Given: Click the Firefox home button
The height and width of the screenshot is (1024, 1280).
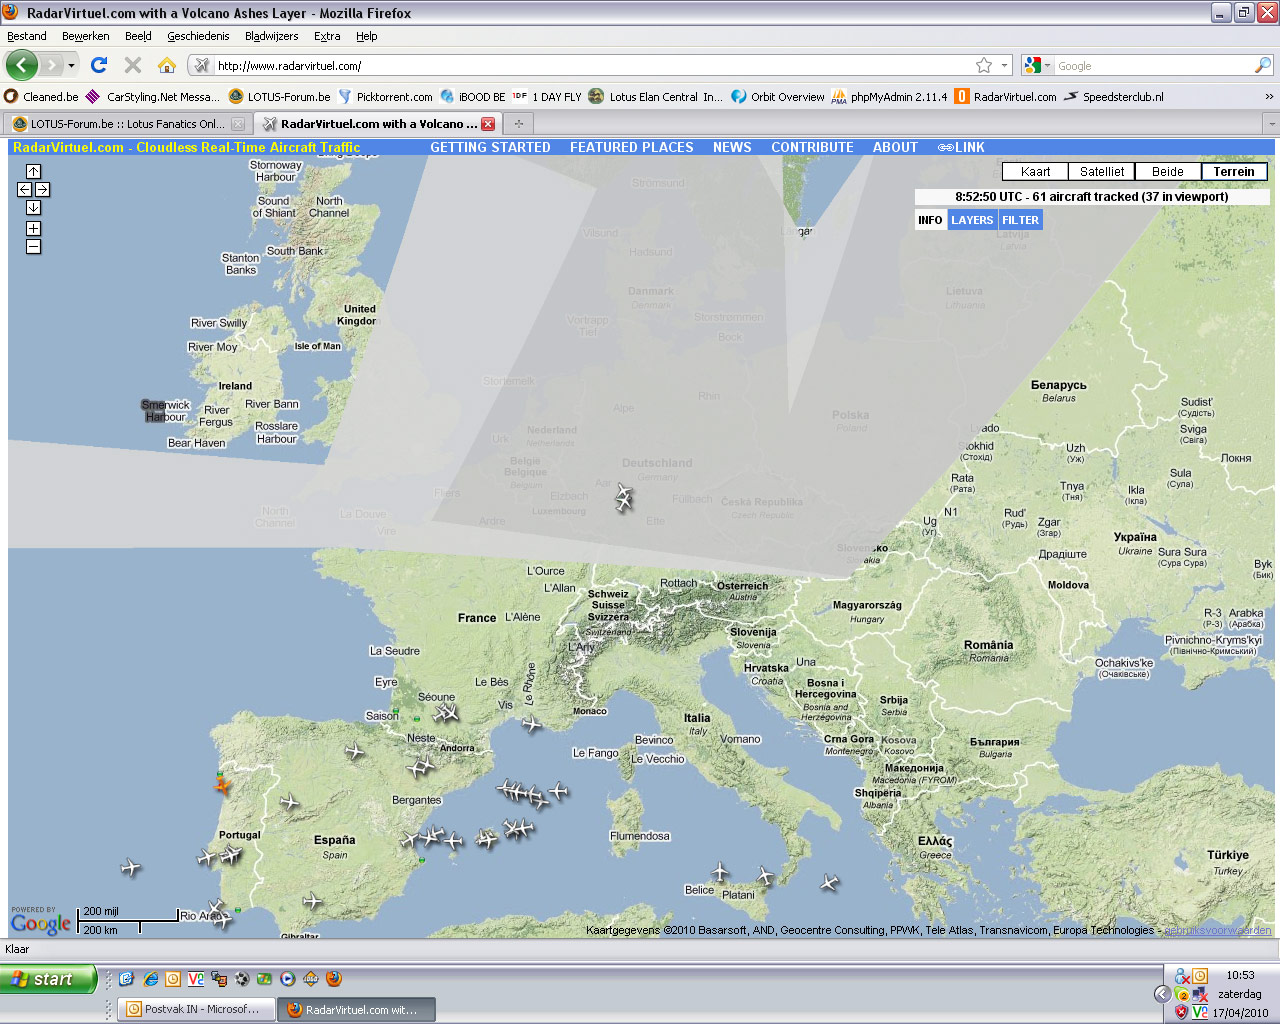Looking at the screenshot, I should (167, 65).
